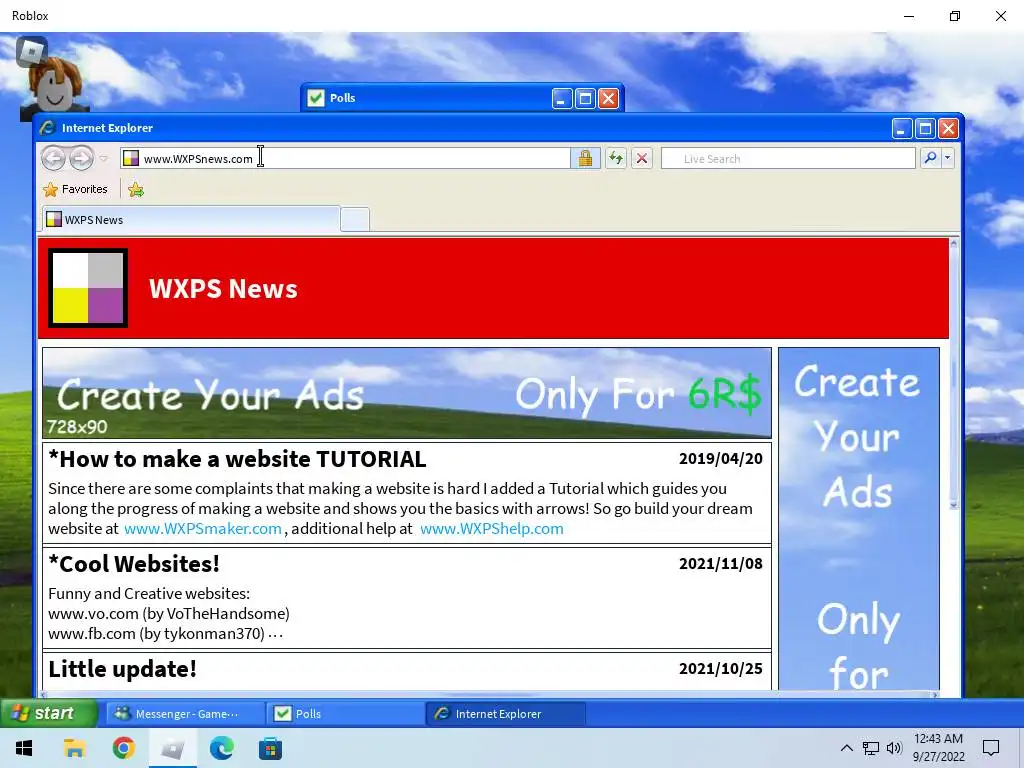Click the page scrollbar up arrow
Image resolution: width=1024 pixels, height=768 pixels.
(x=953, y=244)
